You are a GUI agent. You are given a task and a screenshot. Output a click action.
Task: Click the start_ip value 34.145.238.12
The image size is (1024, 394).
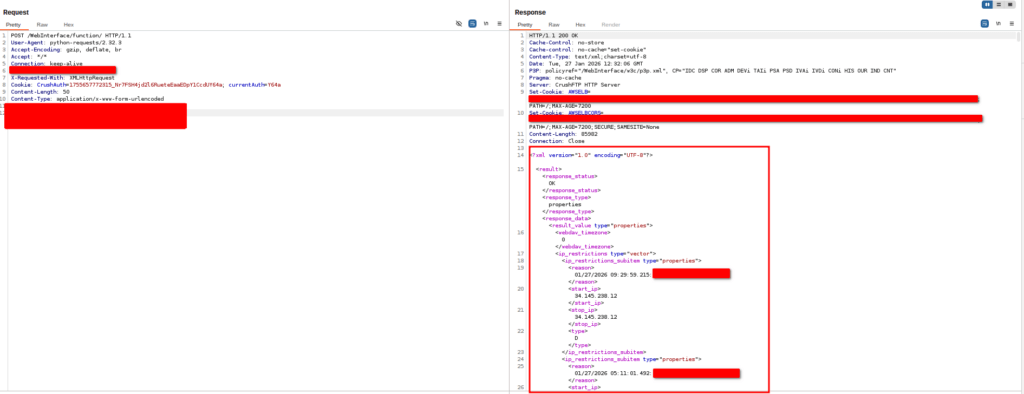tap(596, 296)
